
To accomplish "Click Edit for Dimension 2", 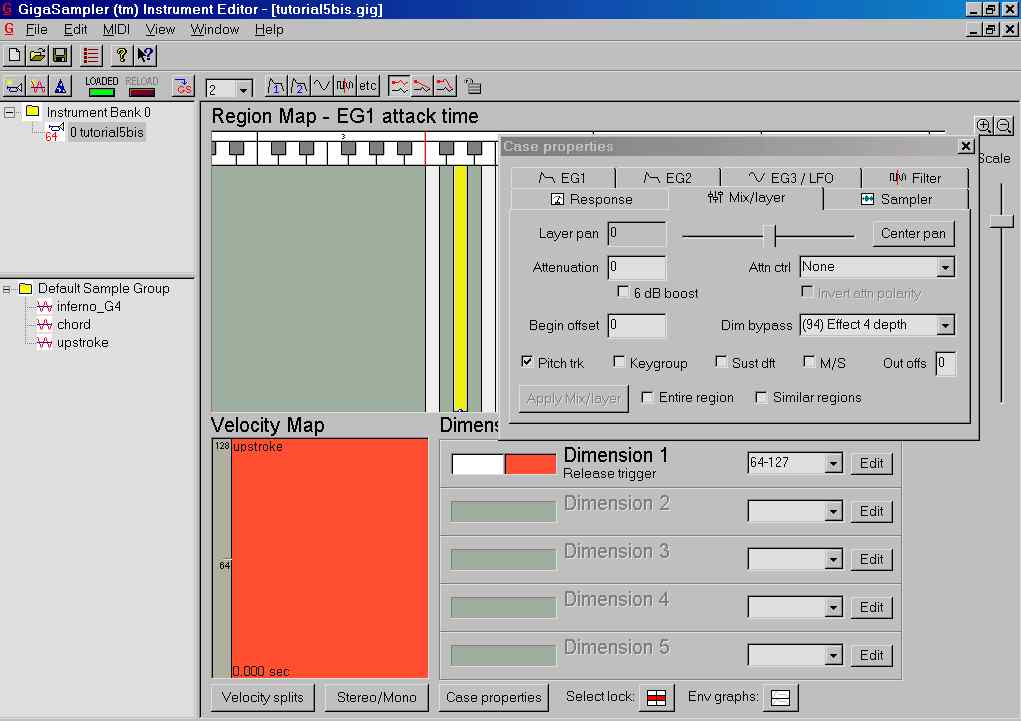I will [871, 511].
